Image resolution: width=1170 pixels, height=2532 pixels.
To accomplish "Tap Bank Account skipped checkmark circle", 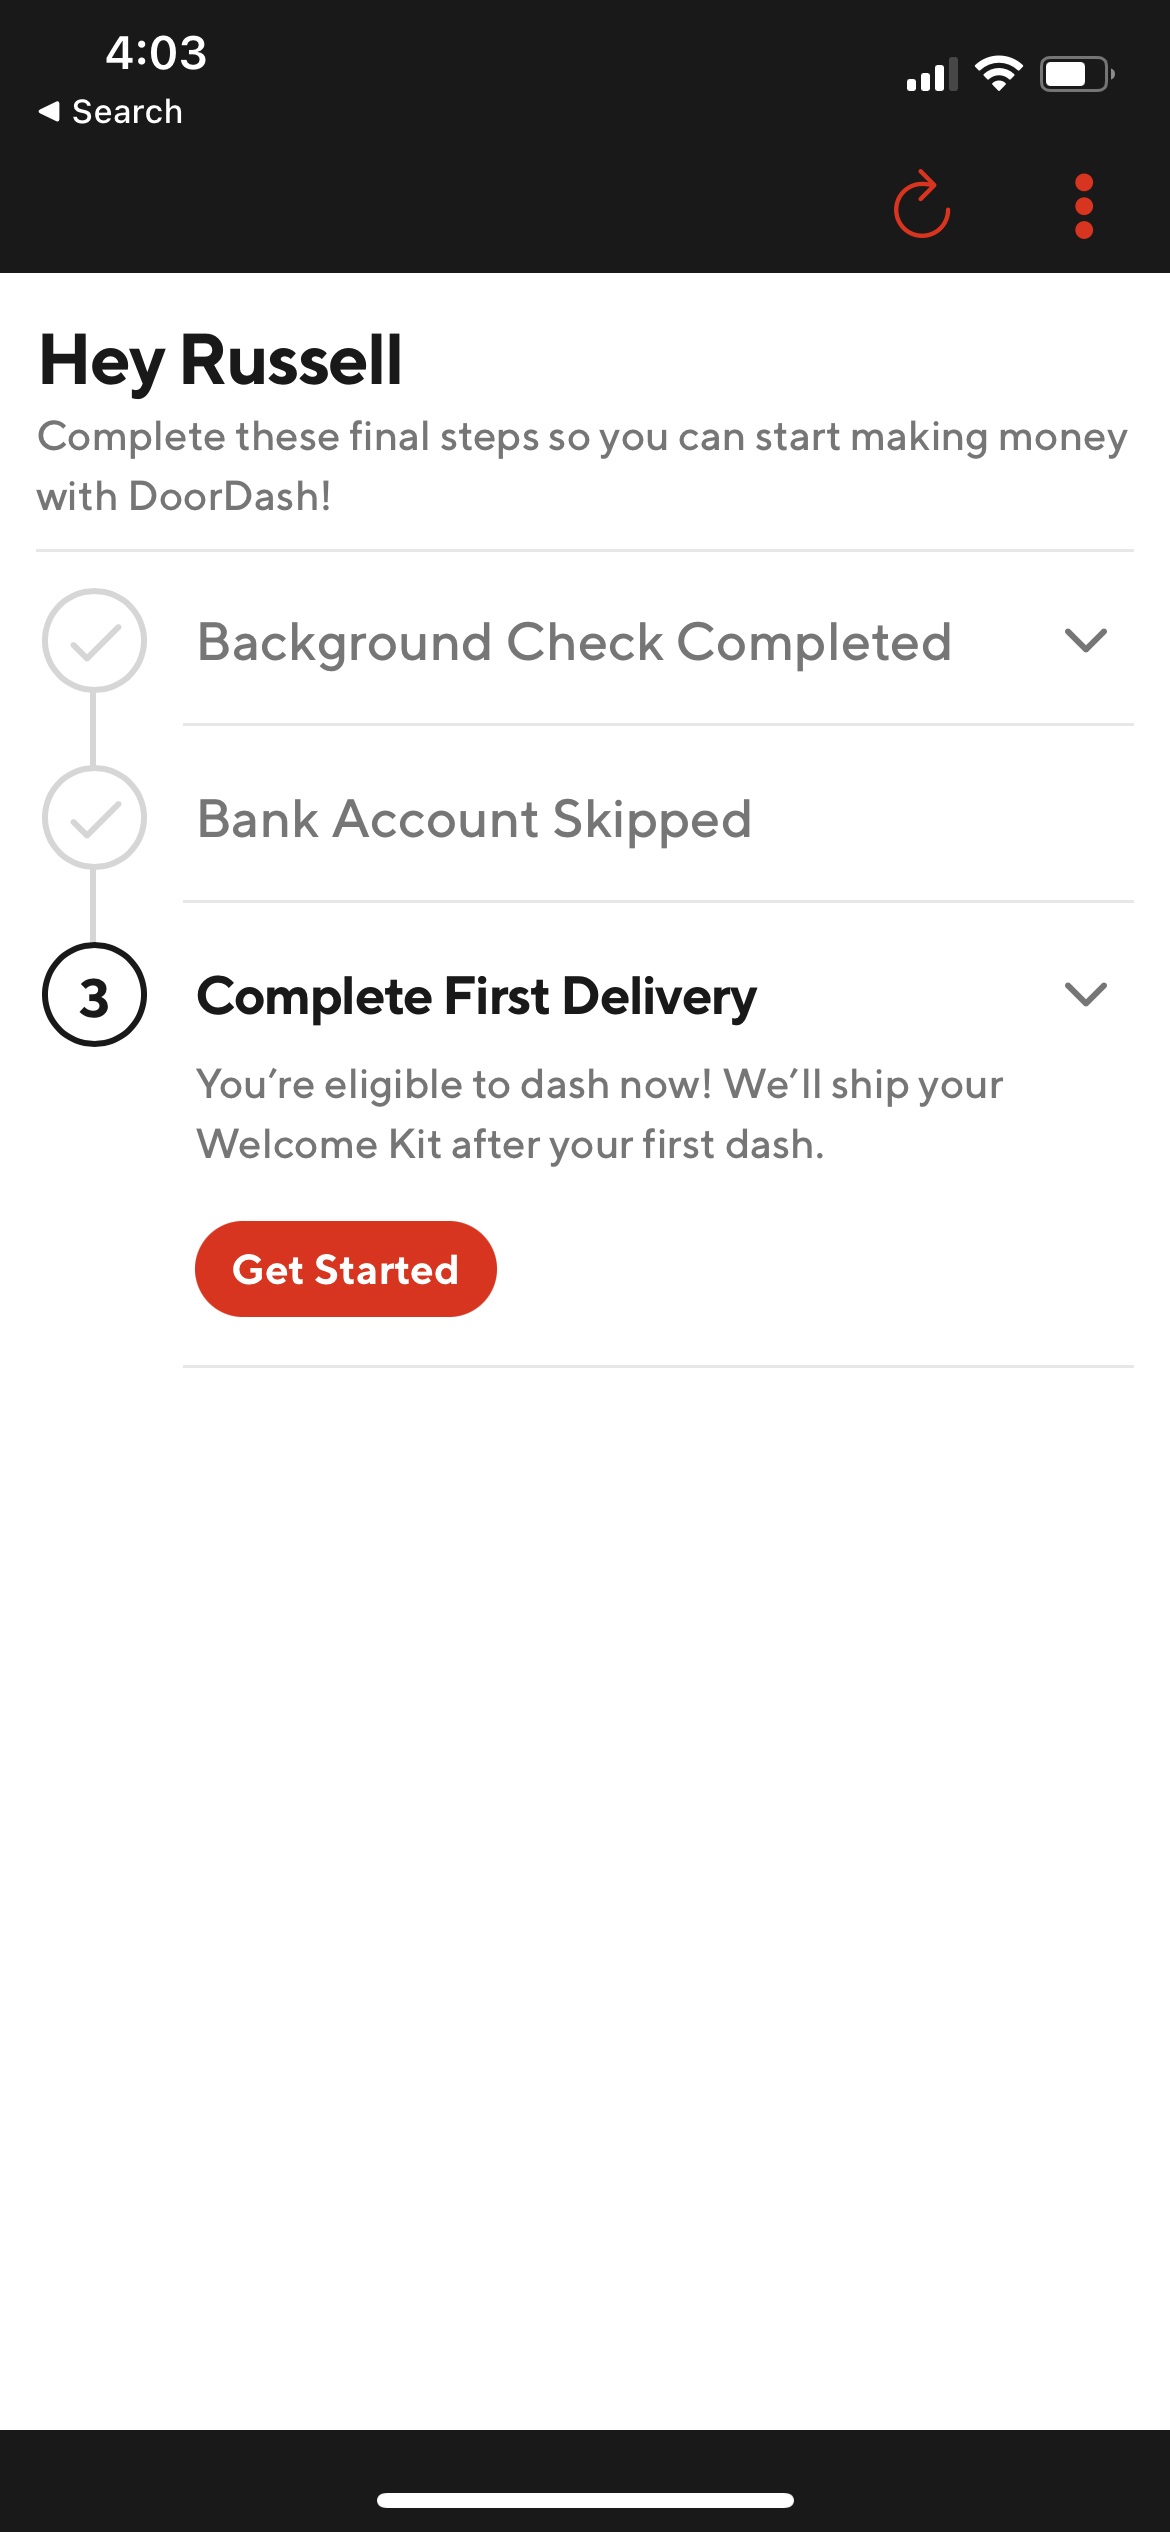I will coord(94,817).
